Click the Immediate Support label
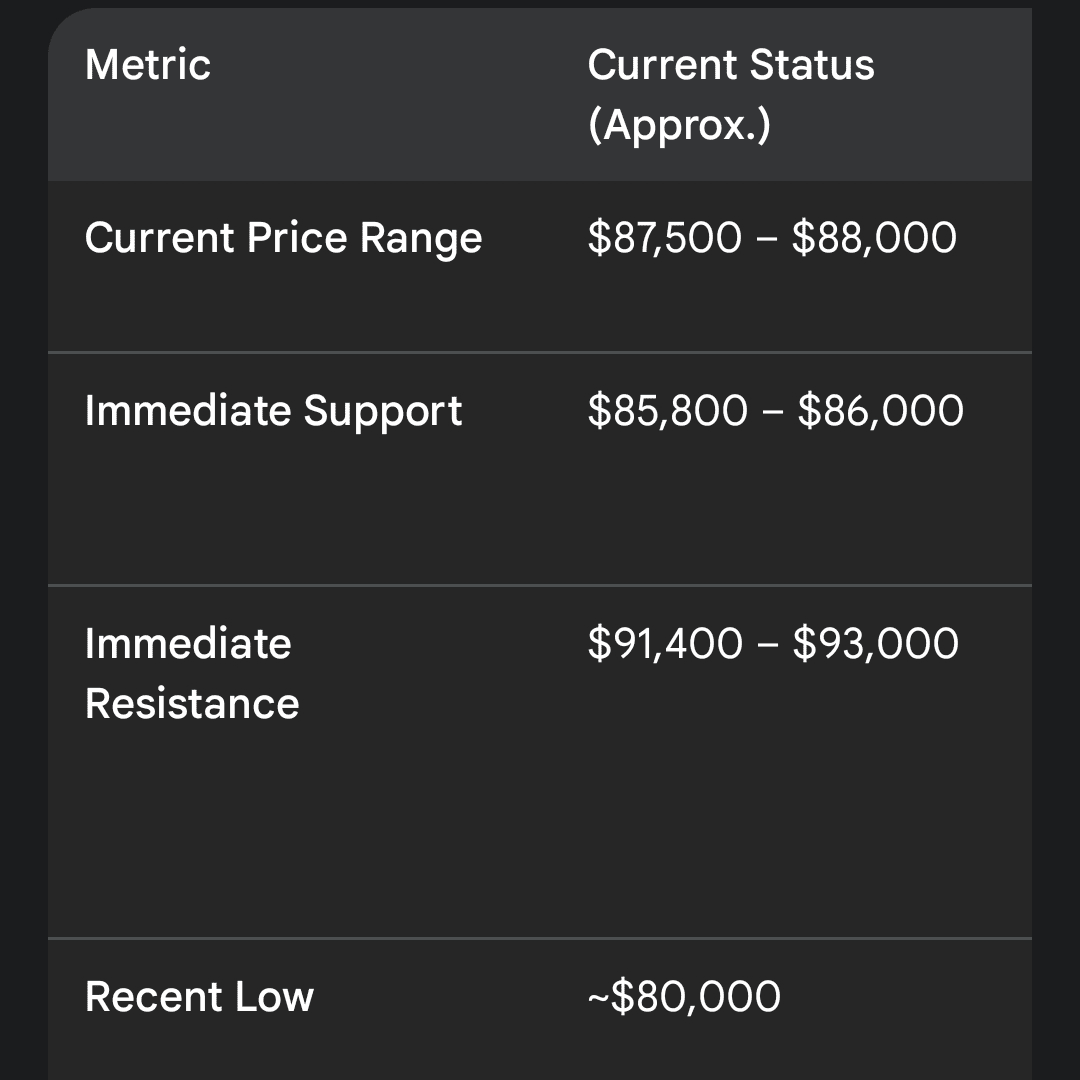This screenshot has width=1080, height=1080. [x=273, y=412]
